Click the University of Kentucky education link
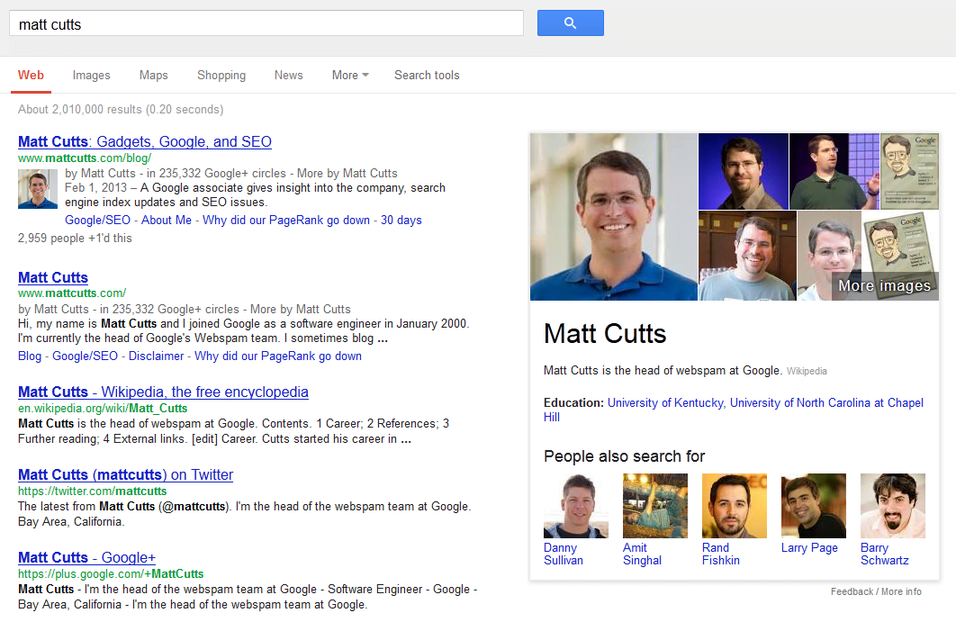 (x=665, y=402)
